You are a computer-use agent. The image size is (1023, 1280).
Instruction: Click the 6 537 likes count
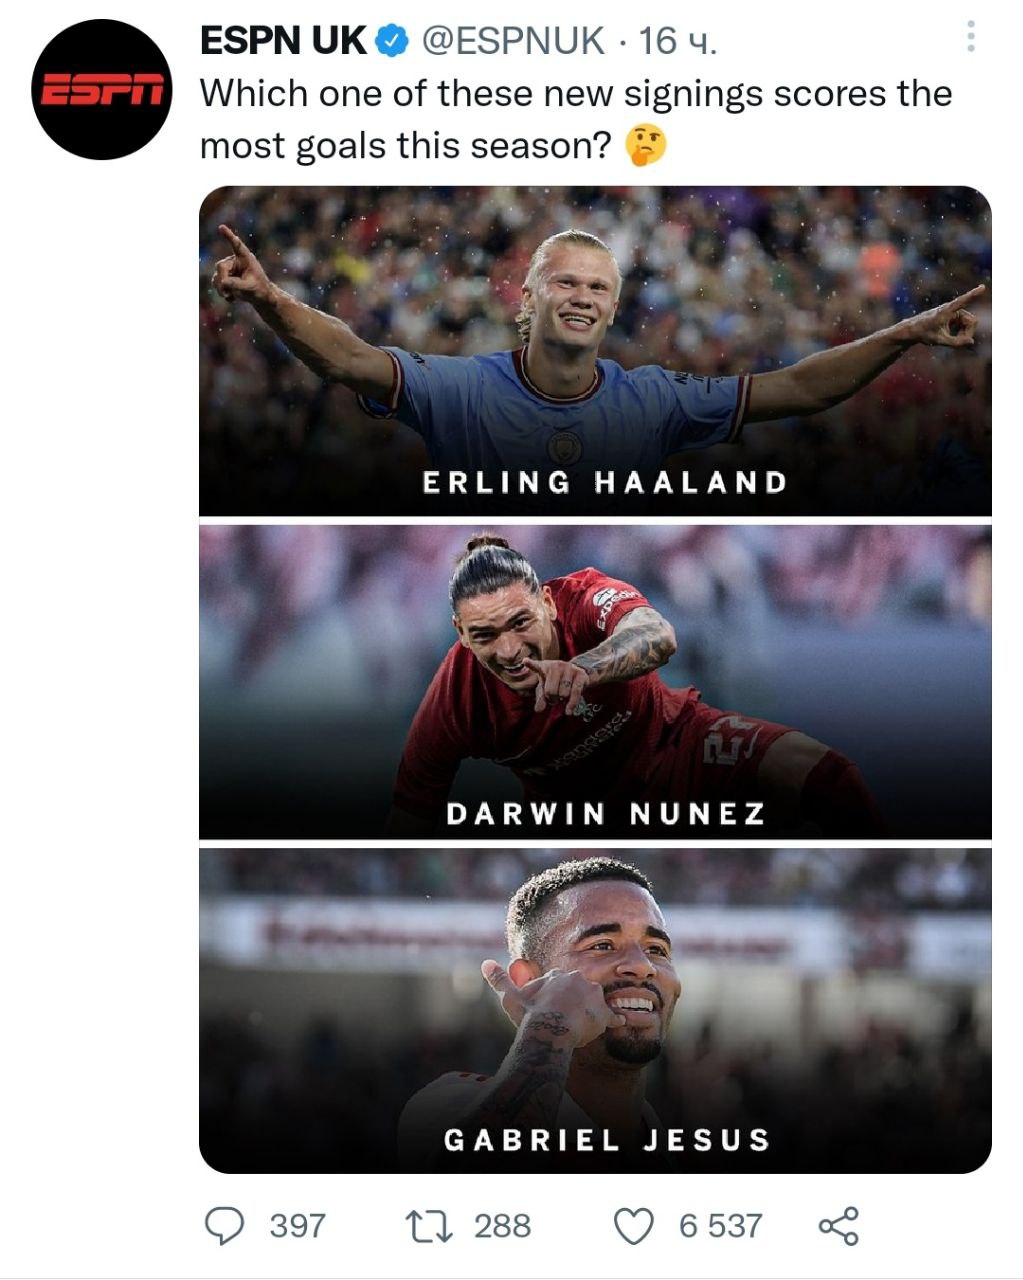(x=720, y=1225)
